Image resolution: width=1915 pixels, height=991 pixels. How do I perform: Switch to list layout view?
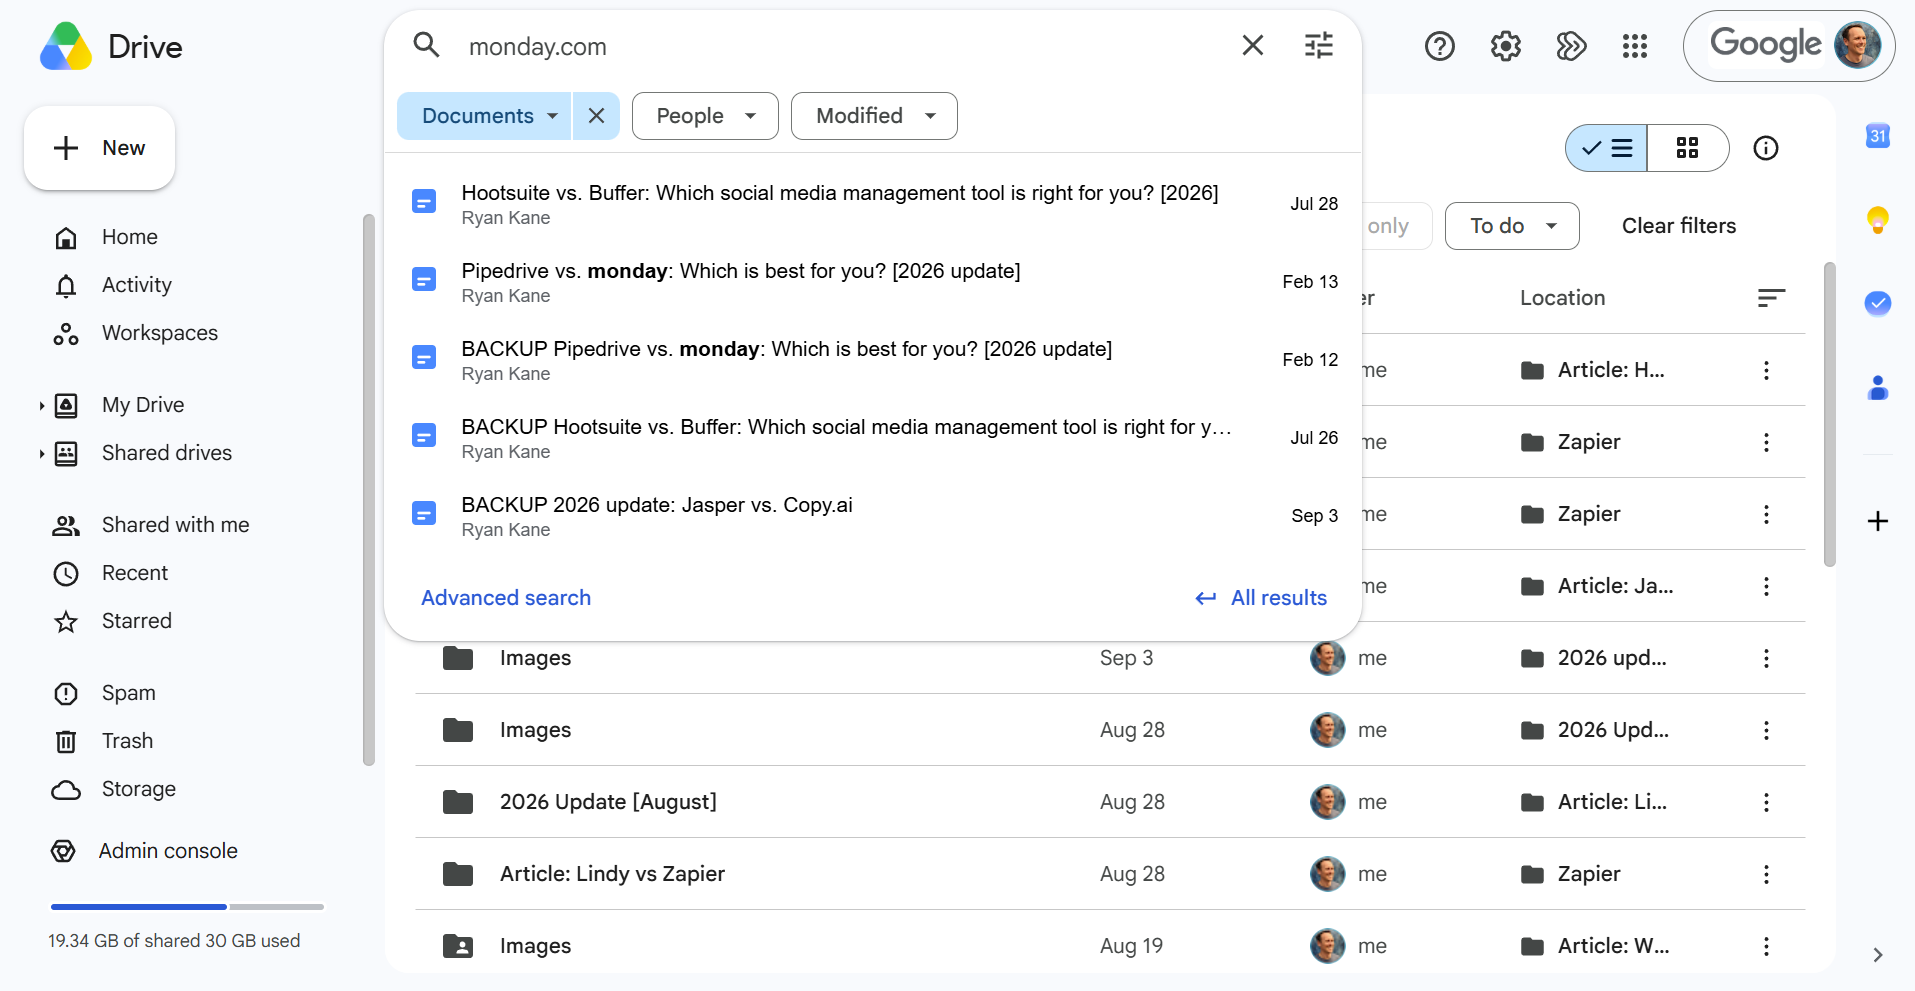coord(1607,148)
